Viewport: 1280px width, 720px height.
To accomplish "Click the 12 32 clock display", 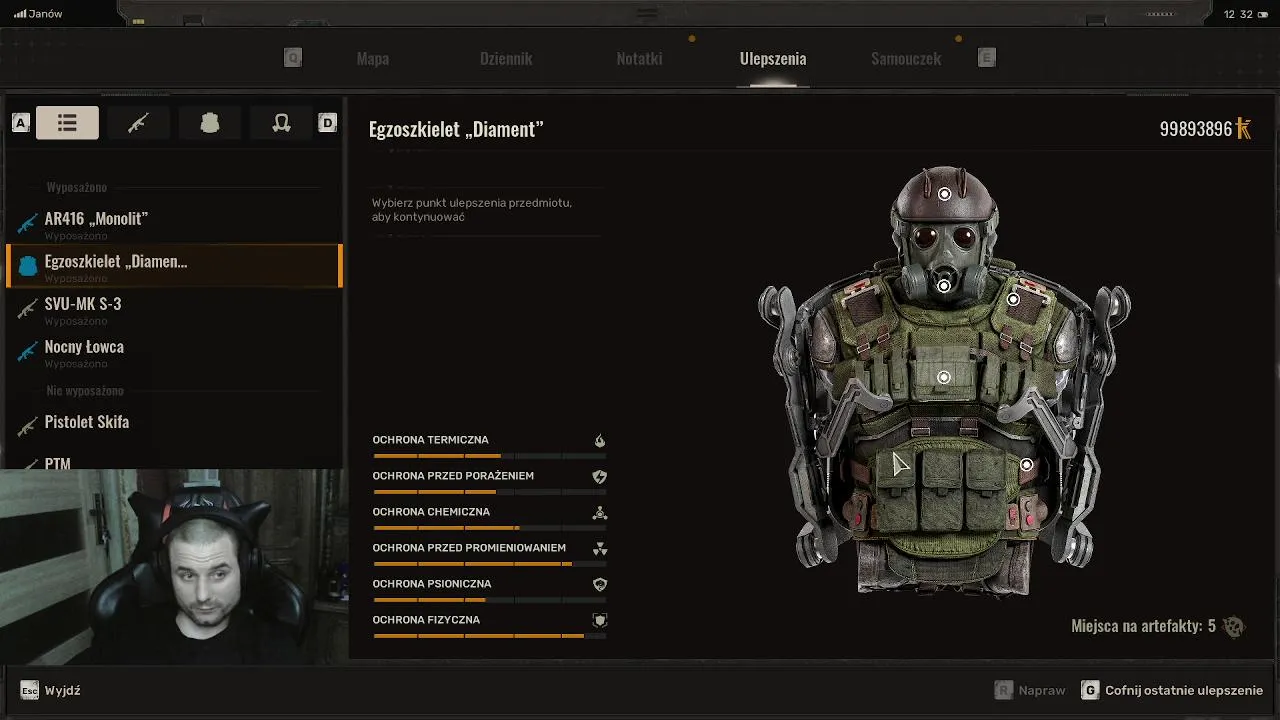I will point(1238,14).
